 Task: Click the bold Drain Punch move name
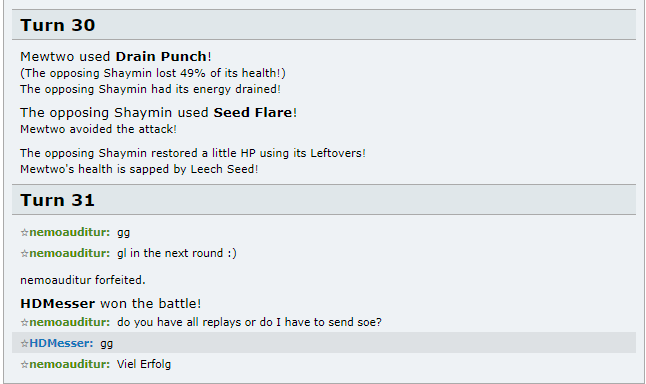(161, 56)
